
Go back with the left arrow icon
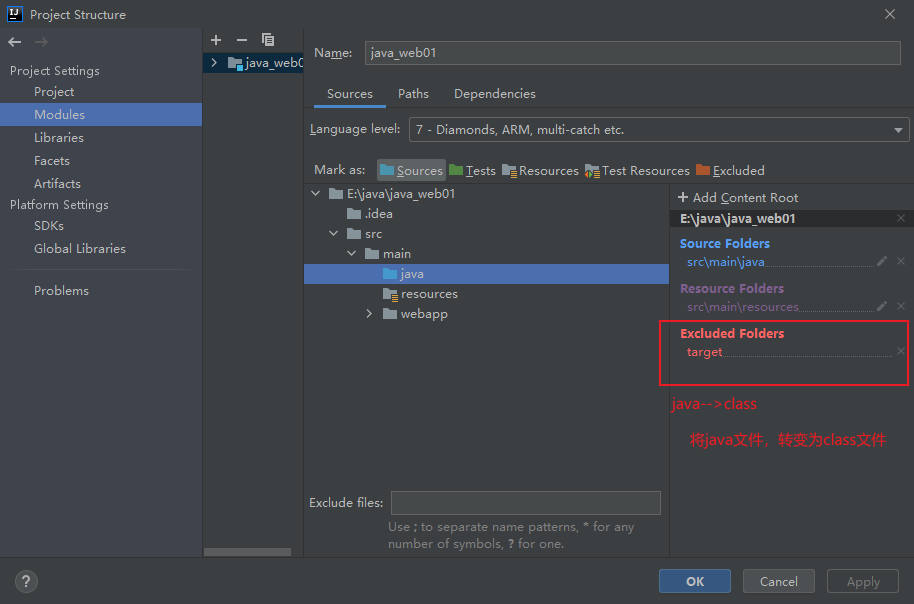pos(15,42)
